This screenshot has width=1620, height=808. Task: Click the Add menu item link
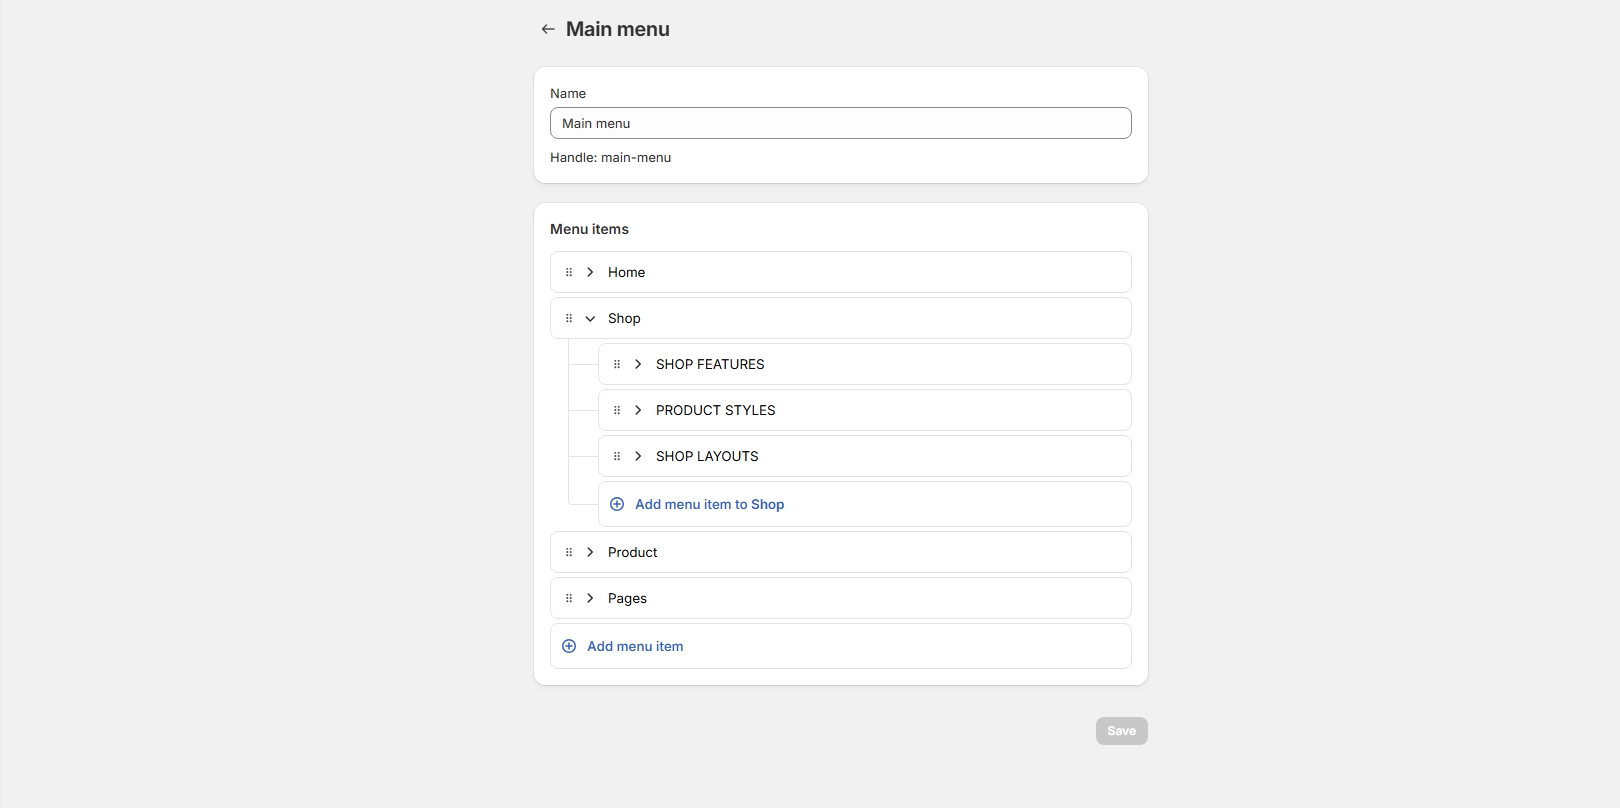pos(635,646)
